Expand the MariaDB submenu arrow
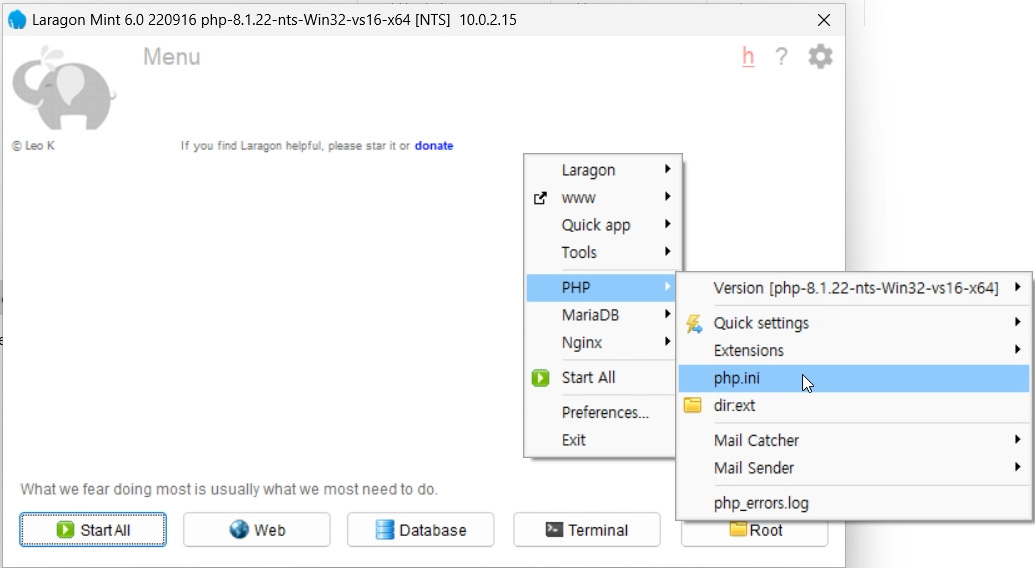The image size is (1035, 568). pyautogui.click(x=667, y=314)
